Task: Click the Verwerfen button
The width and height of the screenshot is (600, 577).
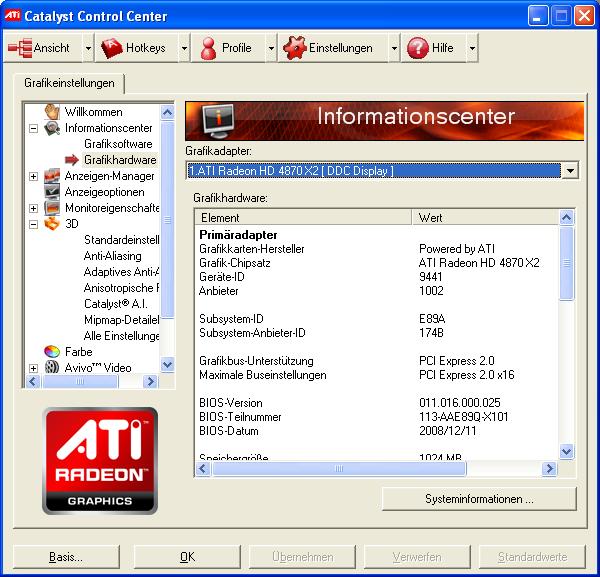Action: [x=417, y=557]
